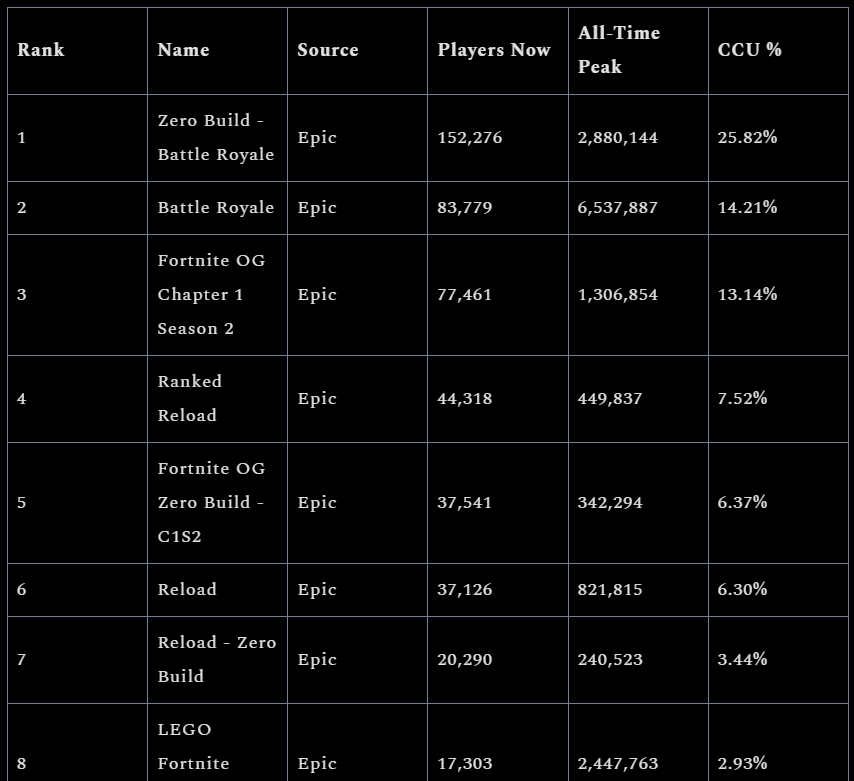Click the 13.14% CCU value

pyautogui.click(x=747, y=295)
